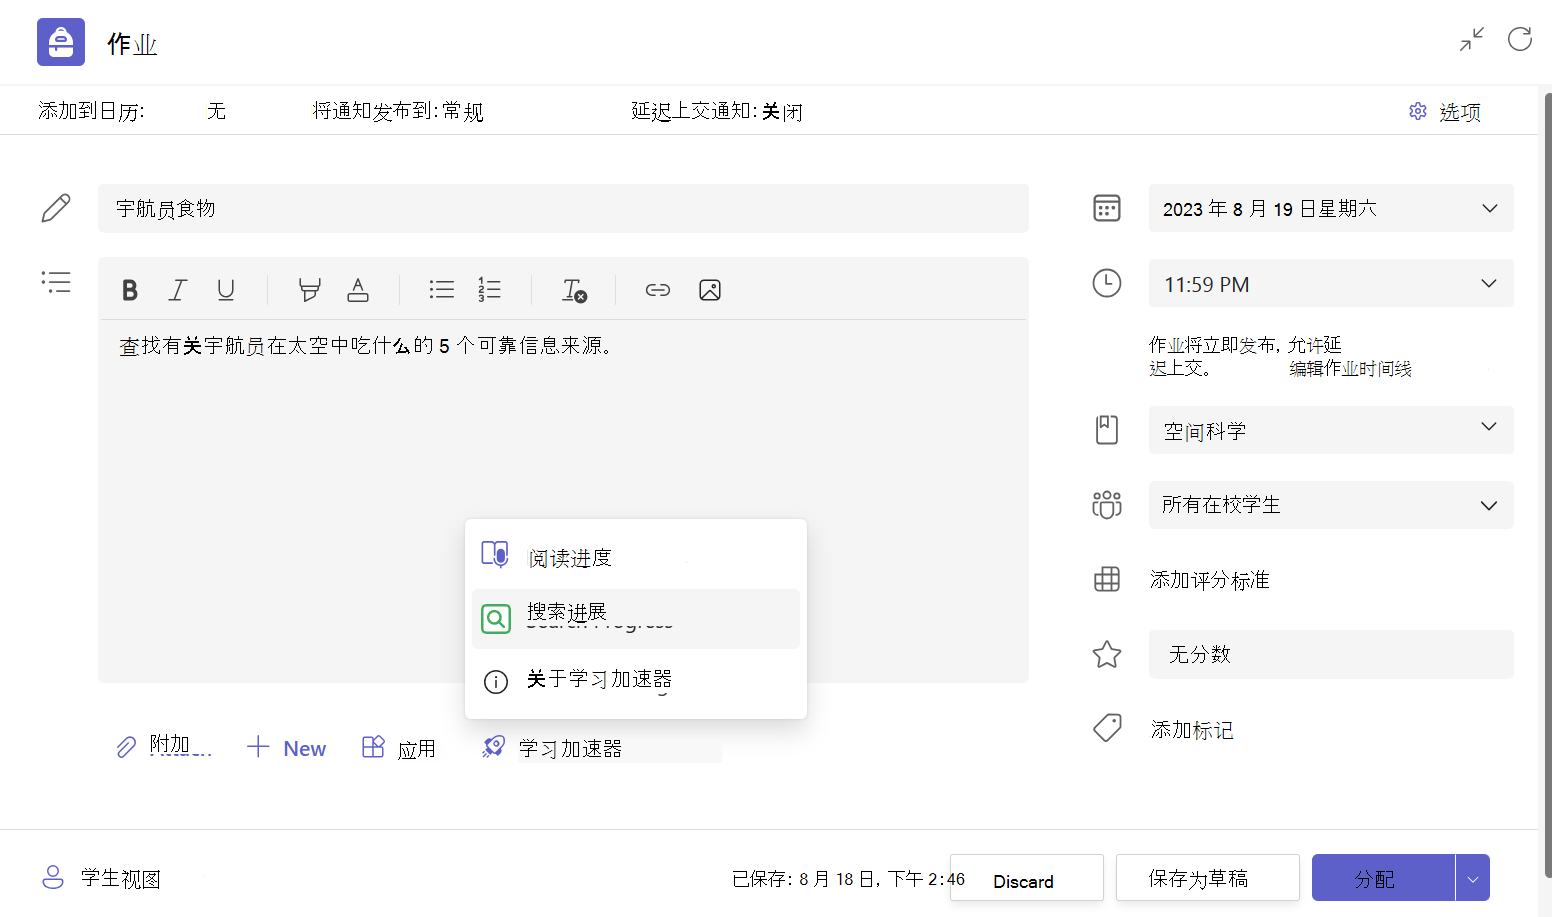Open the due date dropdown 2023 年 8 月 19 日
The height and width of the screenshot is (917, 1552).
[1331, 208]
